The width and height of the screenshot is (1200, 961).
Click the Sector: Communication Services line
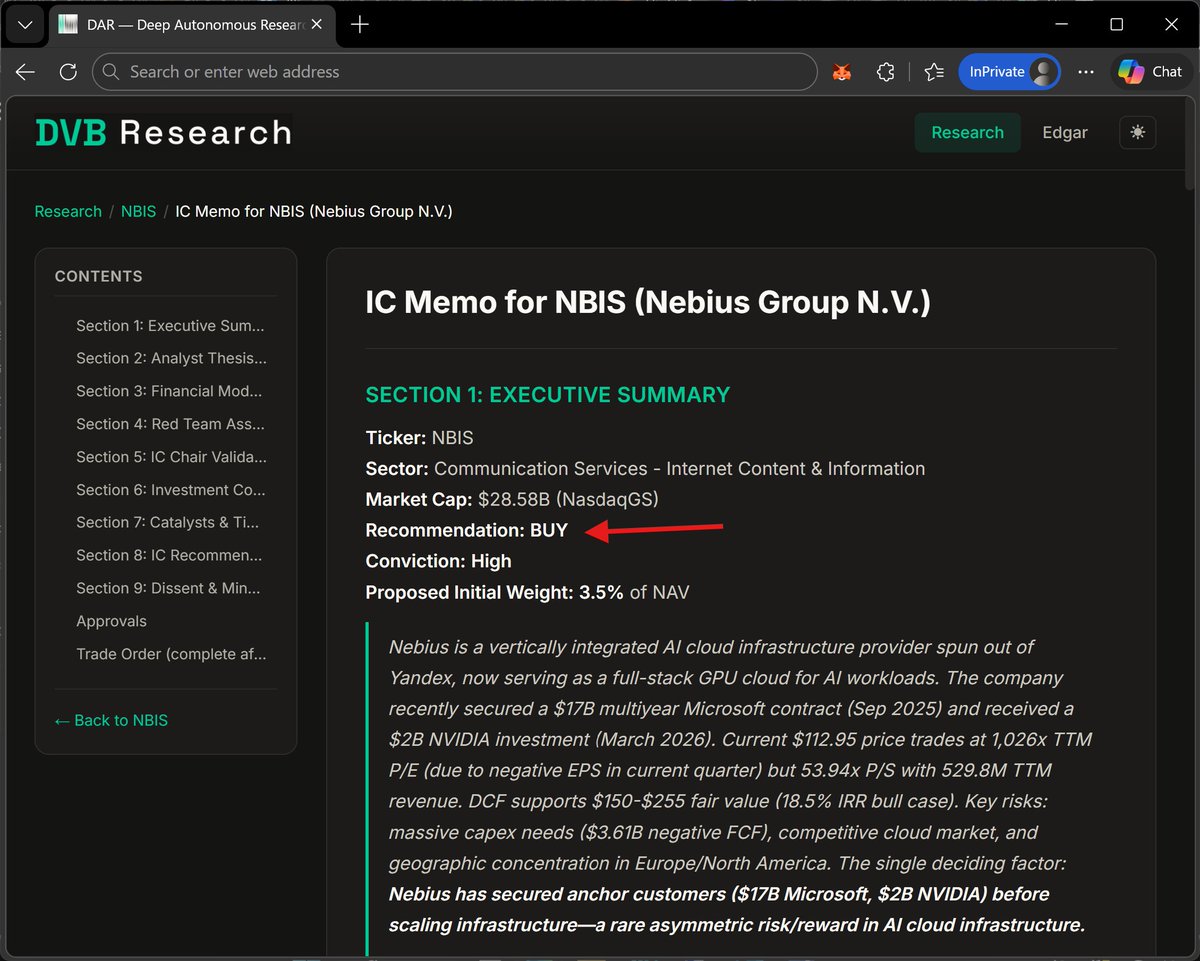pyautogui.click(x=645, y=469)
